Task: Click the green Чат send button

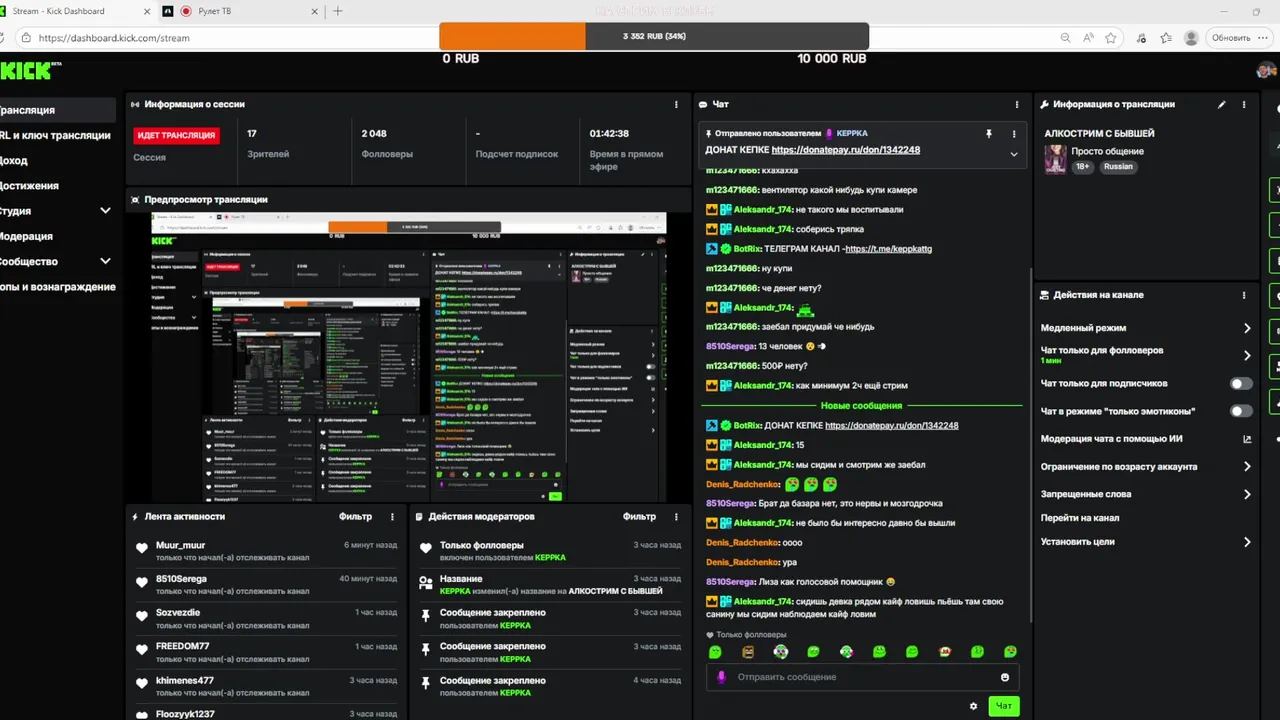Action: (x=1004, y=706)
